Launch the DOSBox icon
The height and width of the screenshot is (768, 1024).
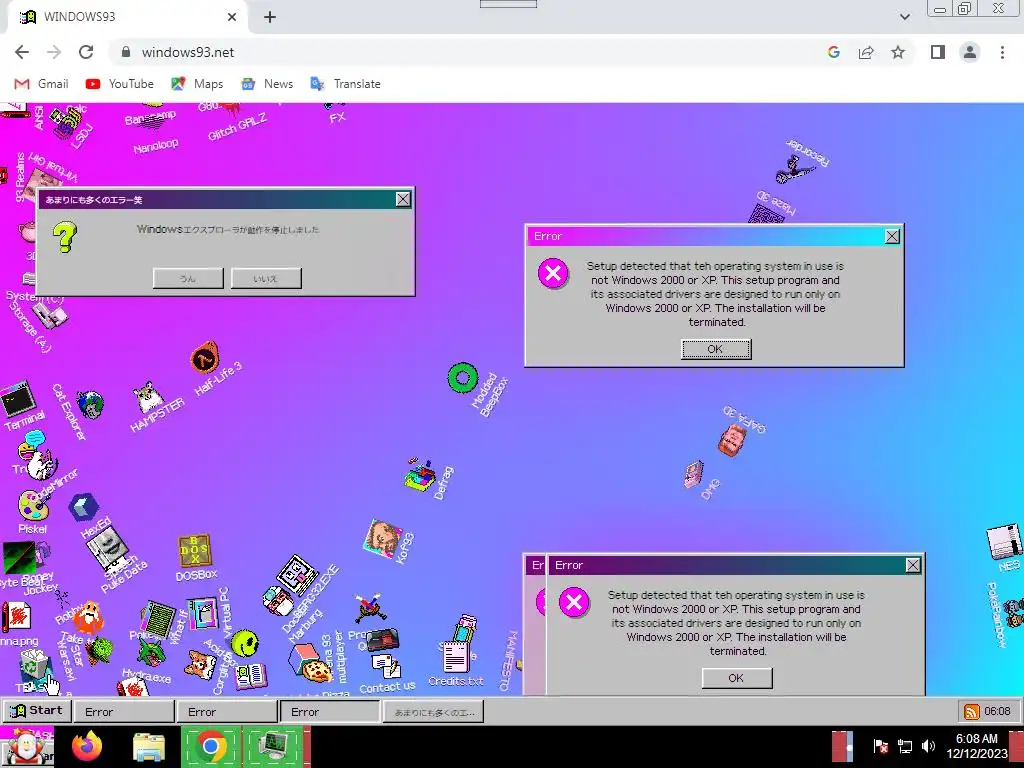pyautogui.click(x=195, y=551)
